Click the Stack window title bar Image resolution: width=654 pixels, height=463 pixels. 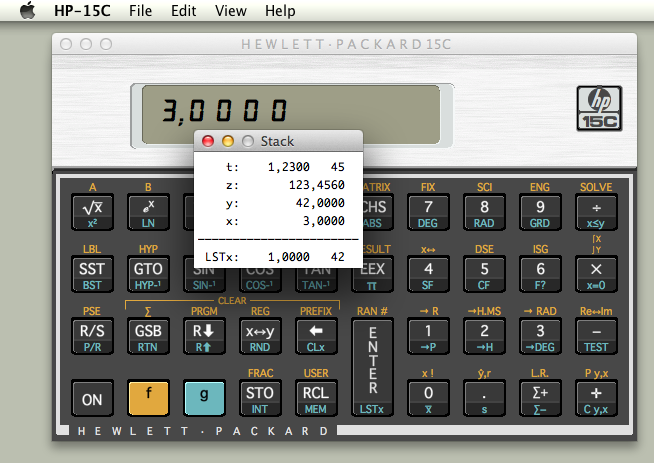pyautogui.click(x=278, y=141)
